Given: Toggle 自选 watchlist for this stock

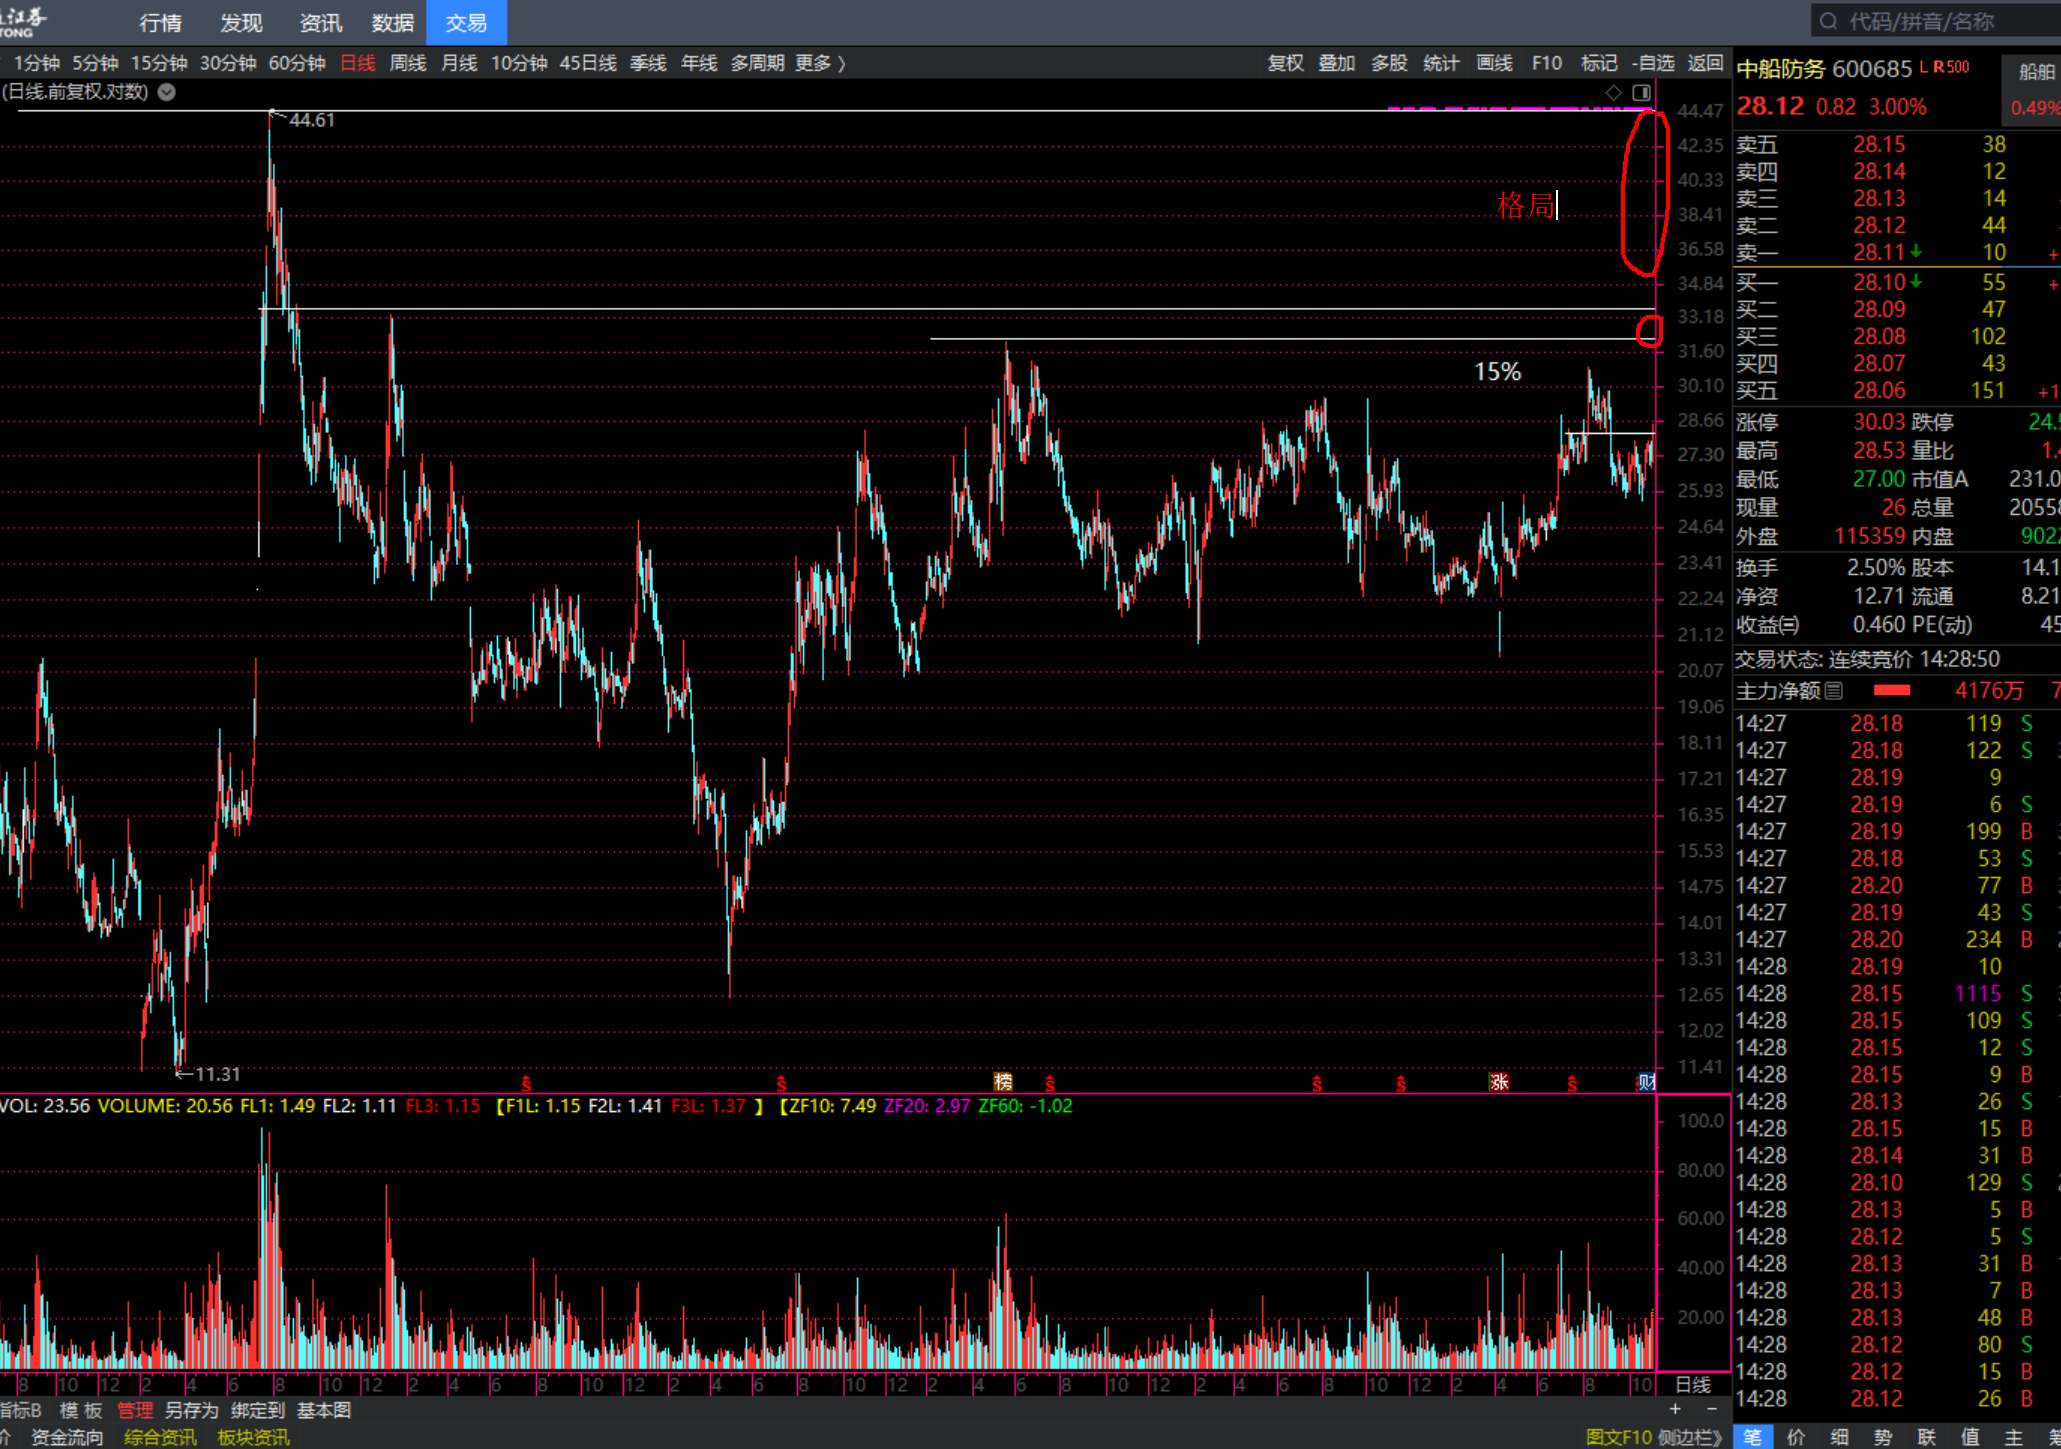Looking at the screenshot, I should pyautogui.click(x=1653, y=63).
